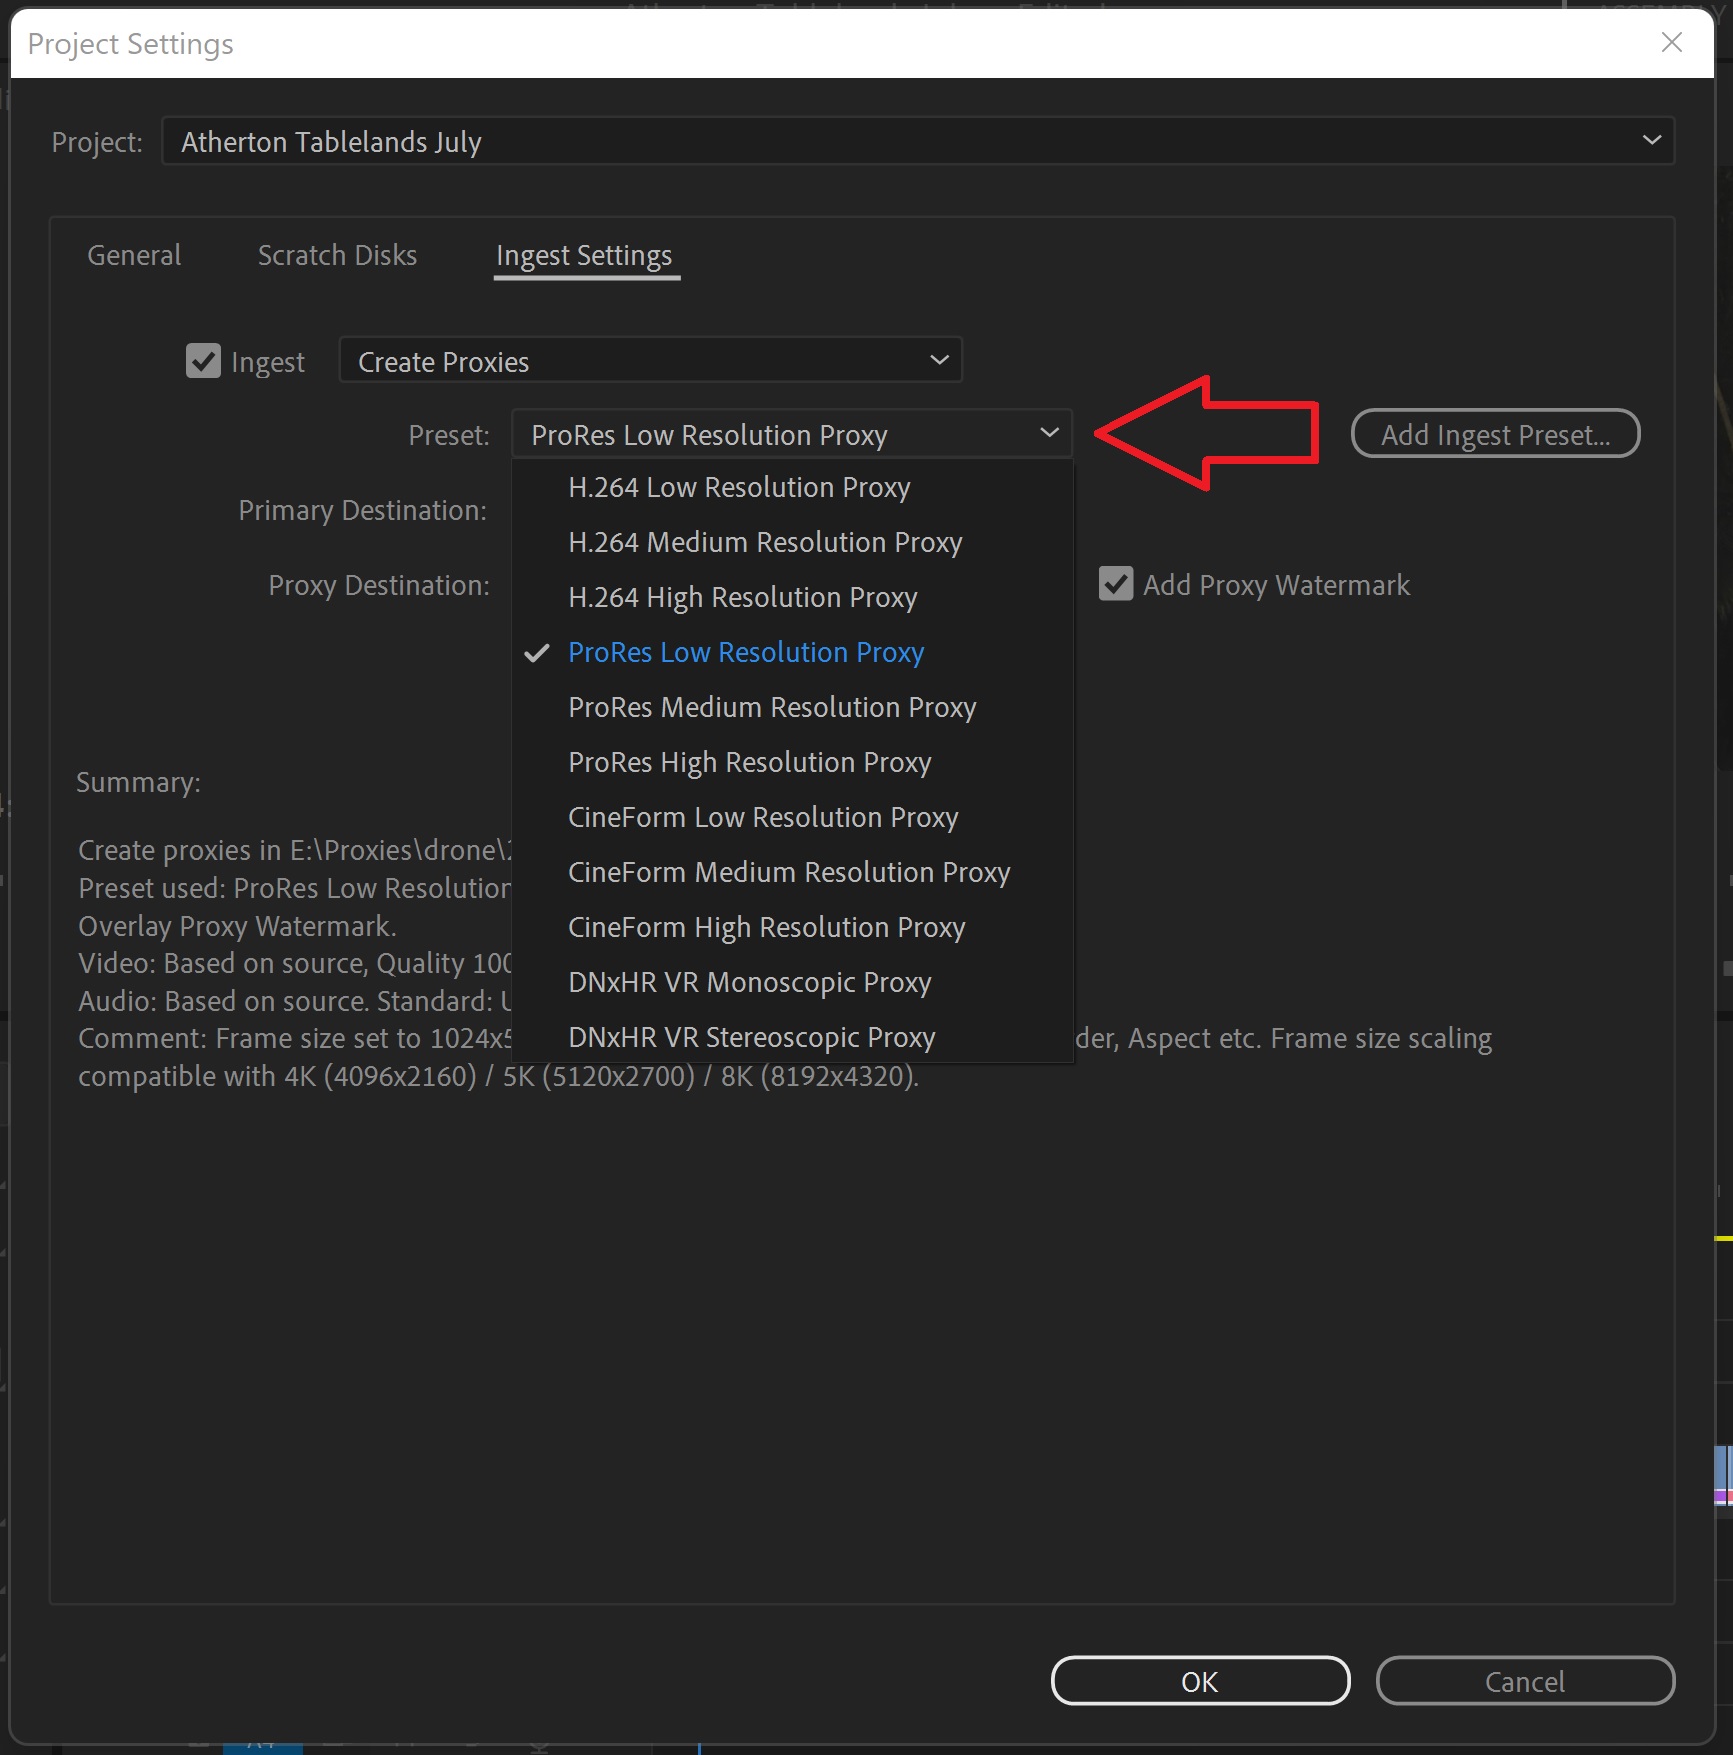Image resolution: width=1733 pixels, height=1755 pixels.
Task: Disable the Ingest checkbox
Action: click(204, 361)
